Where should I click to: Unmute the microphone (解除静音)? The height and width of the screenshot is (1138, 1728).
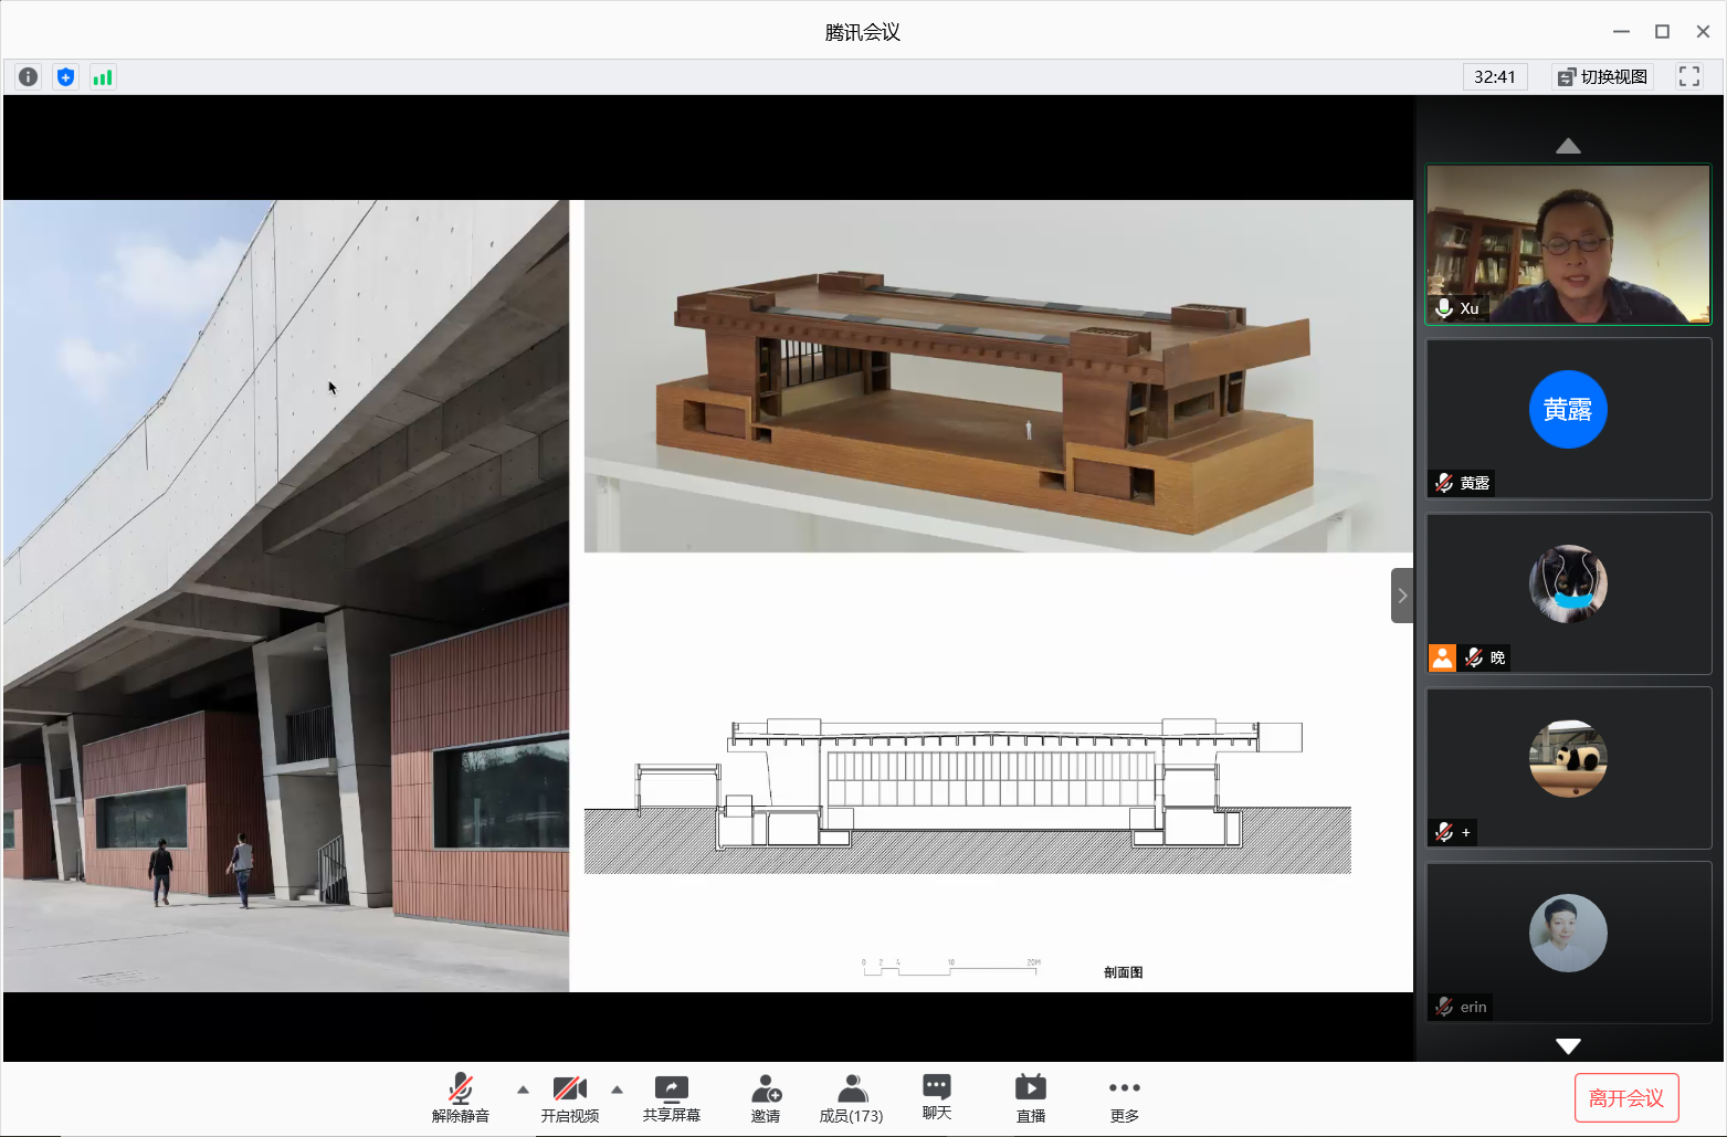pos(460,1098)
